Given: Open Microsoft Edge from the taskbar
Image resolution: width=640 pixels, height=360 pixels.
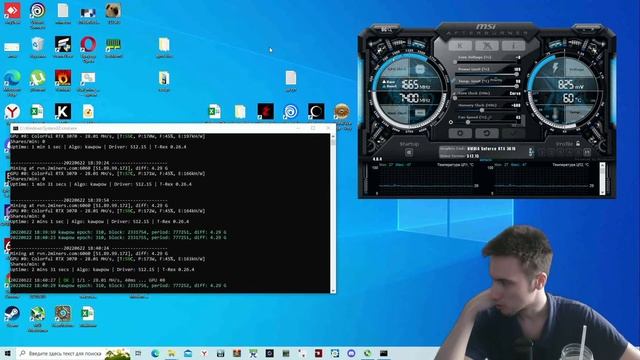Looking at the screenshot, I should point(155,353).
